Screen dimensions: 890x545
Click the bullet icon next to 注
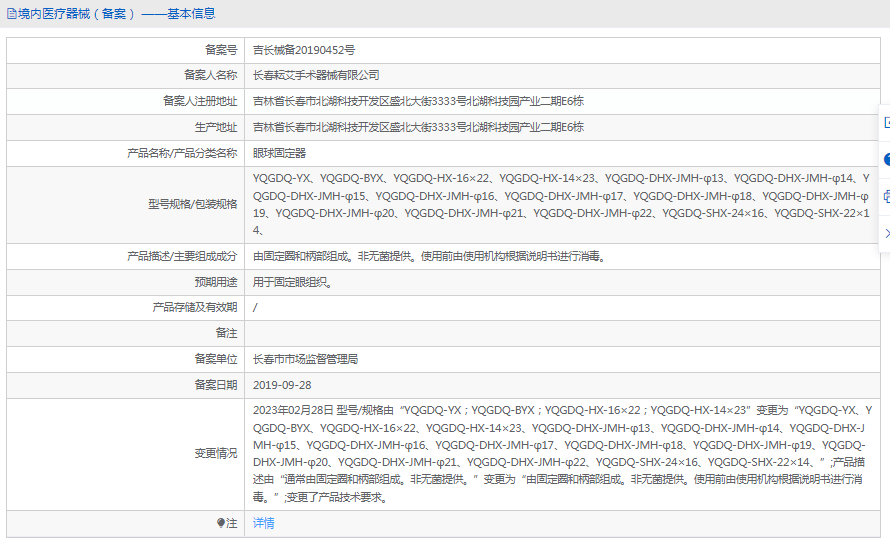pyautogui.click(x=221, y=523)
